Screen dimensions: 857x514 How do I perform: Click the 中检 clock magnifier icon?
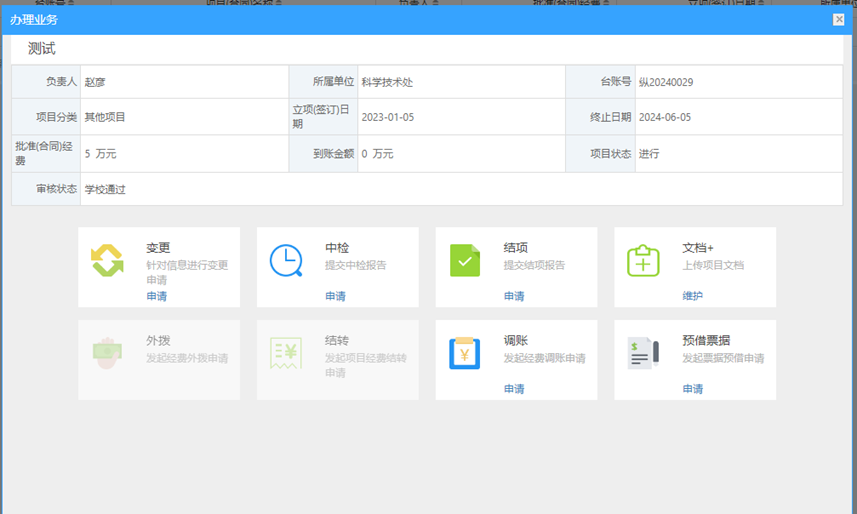[286, 260]
